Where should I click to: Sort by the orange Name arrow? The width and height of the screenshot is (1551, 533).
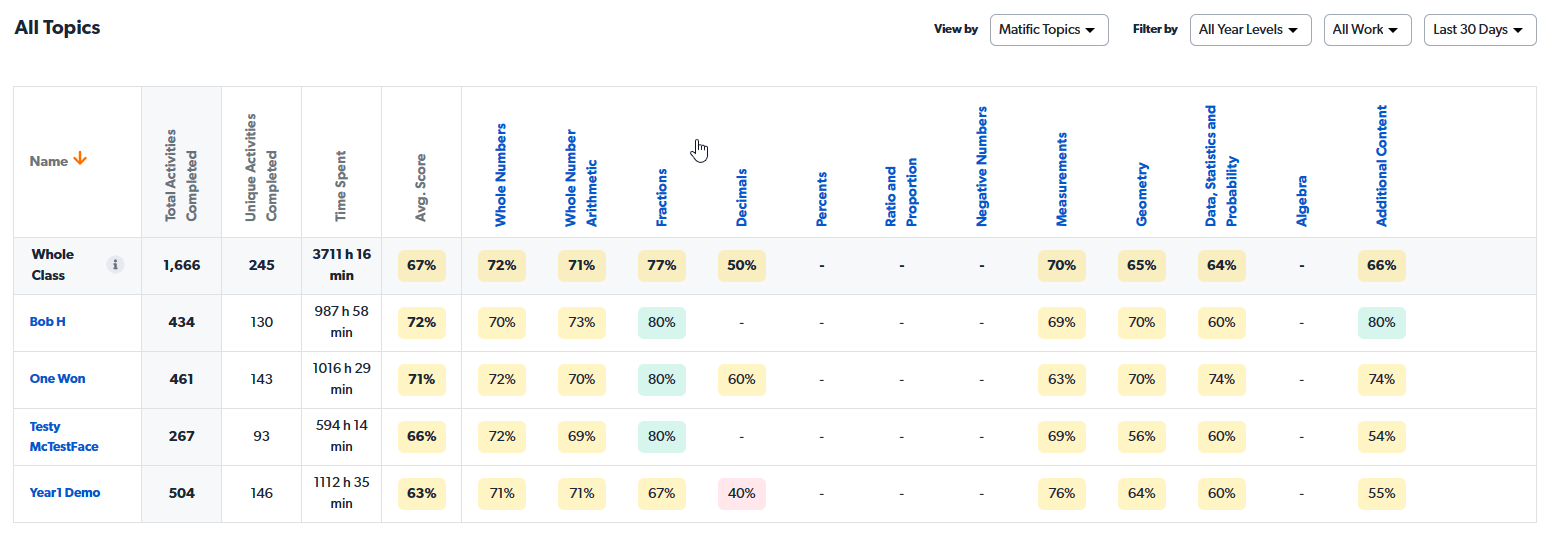(x=81, y=160)
